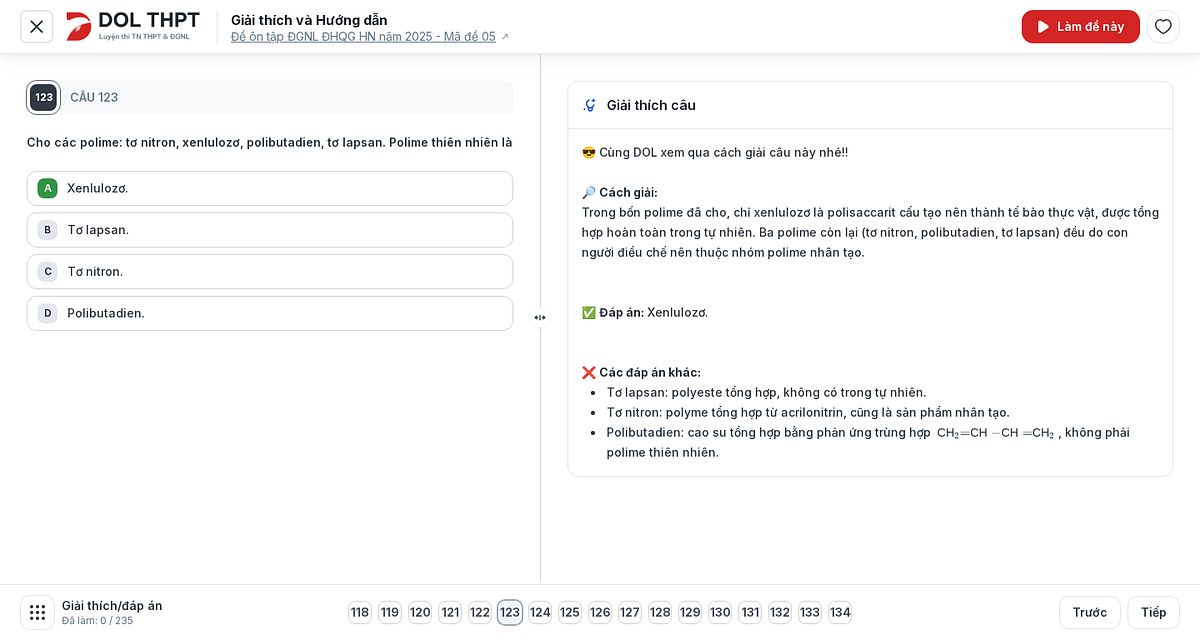
Task: Jump to question 124
Action: pyautogui.click(x=540, y=612)
